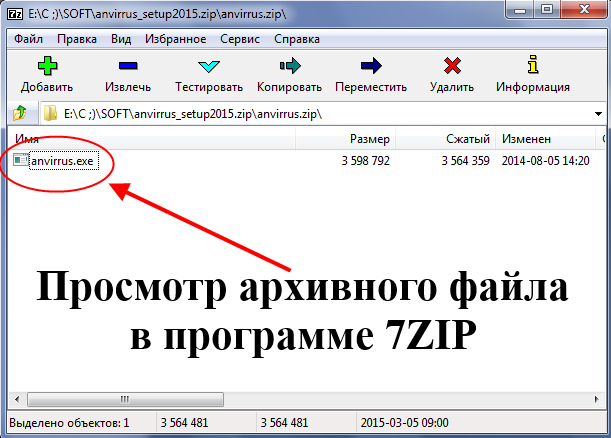This screenshot has height=438, width=611.
Task: Go up one folder level
Action: pos(19,113)
